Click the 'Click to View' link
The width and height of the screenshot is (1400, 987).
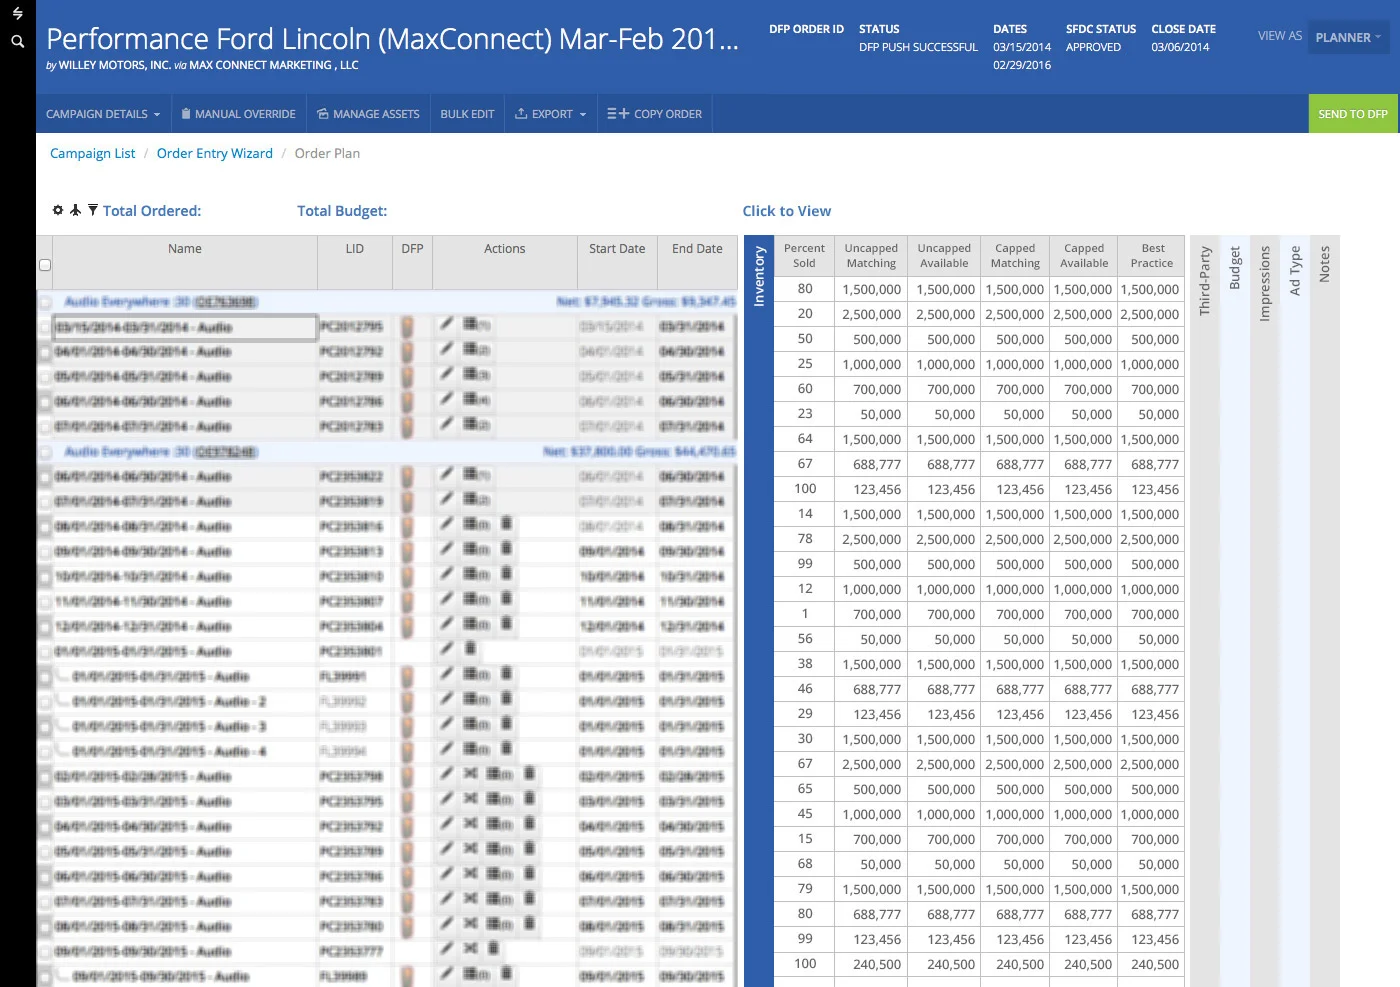tap(787, 211)
